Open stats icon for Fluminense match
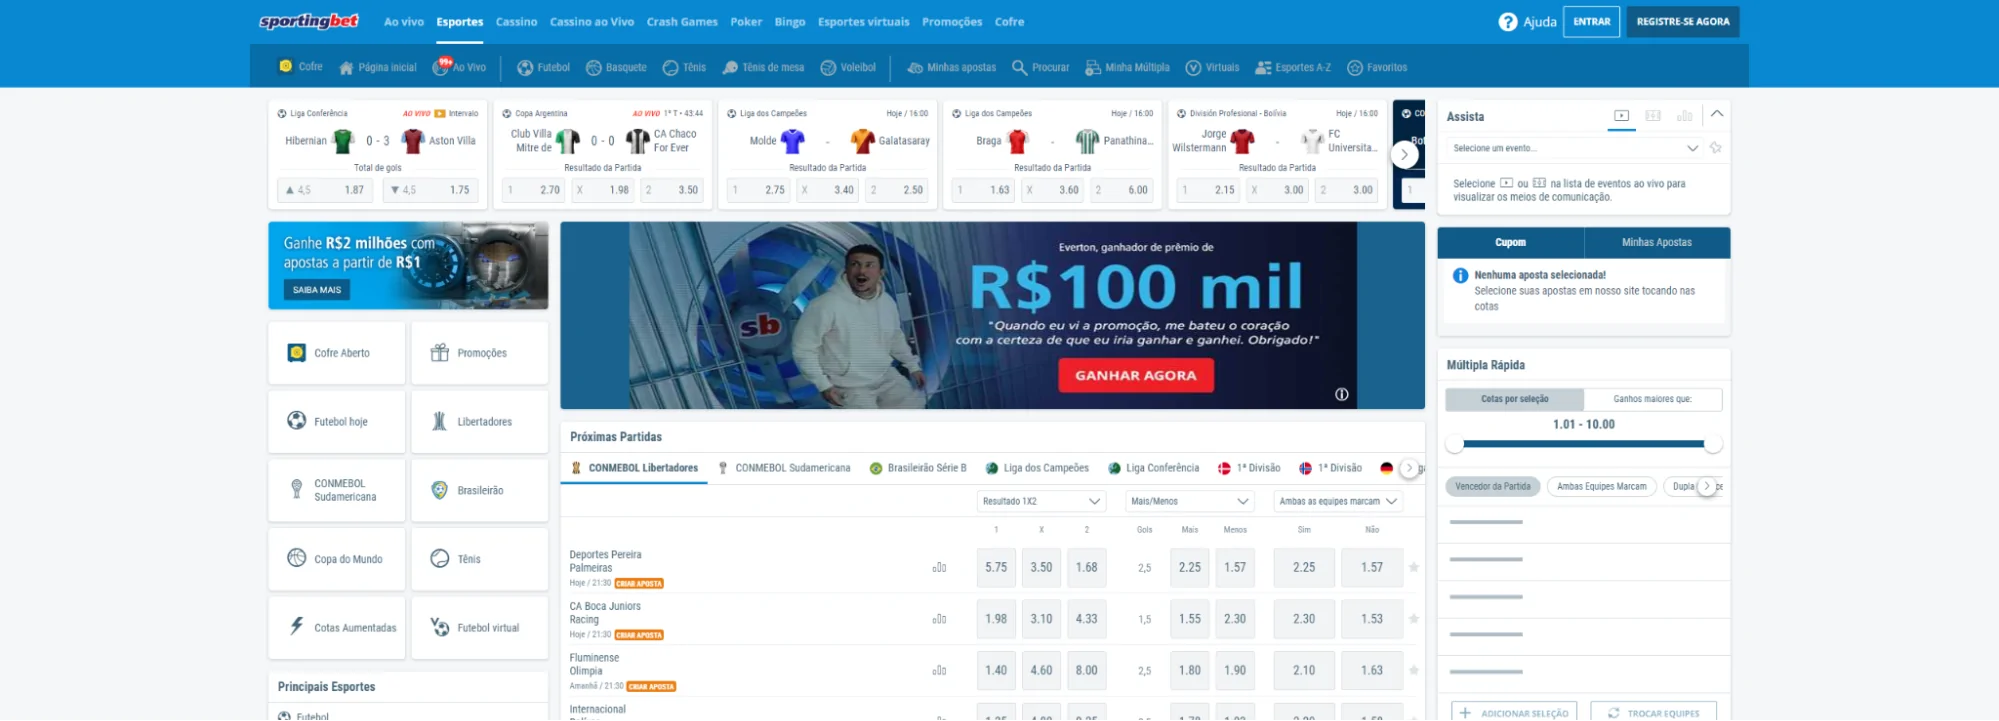Image resolution: width=1999 pixels, height=721 pixels. 939,671
